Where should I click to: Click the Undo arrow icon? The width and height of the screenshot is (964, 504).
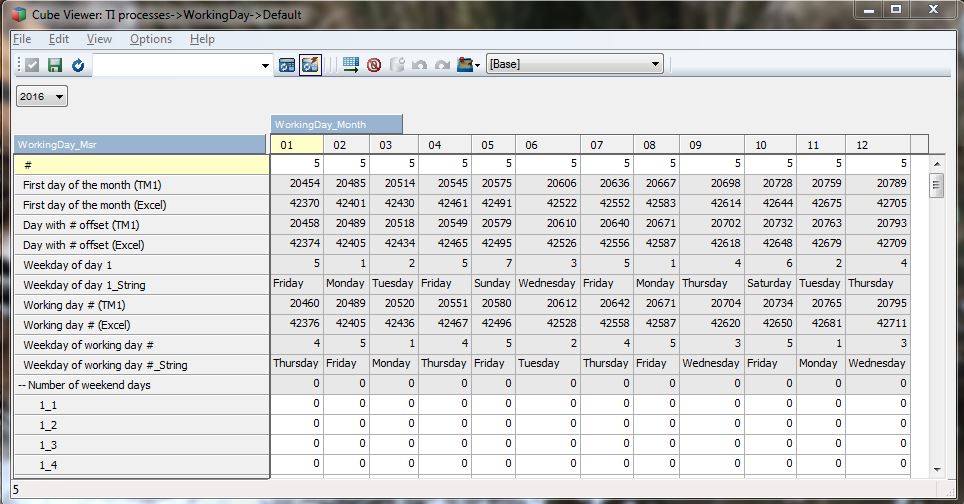click(419, 65)
